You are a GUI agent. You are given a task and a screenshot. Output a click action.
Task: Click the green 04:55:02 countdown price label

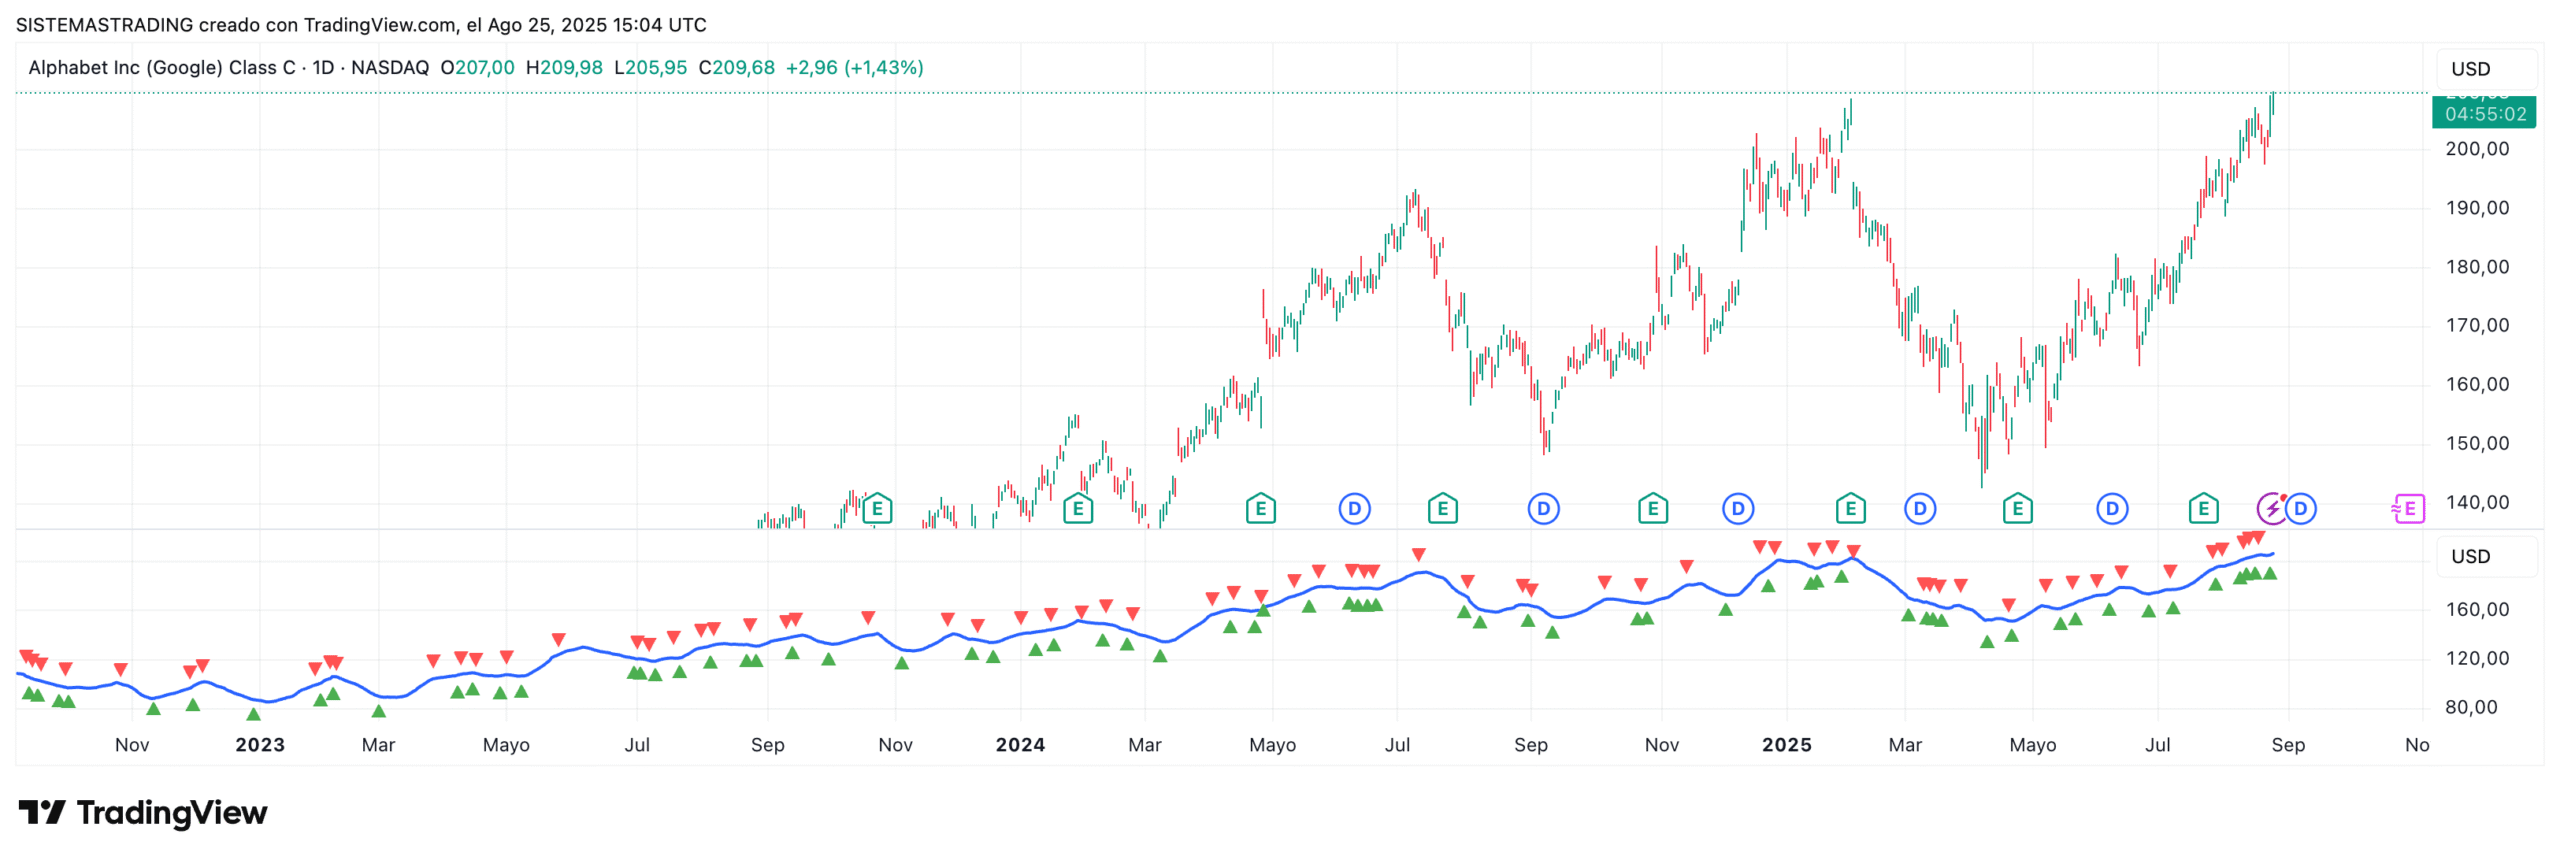tap(2484, 114)
